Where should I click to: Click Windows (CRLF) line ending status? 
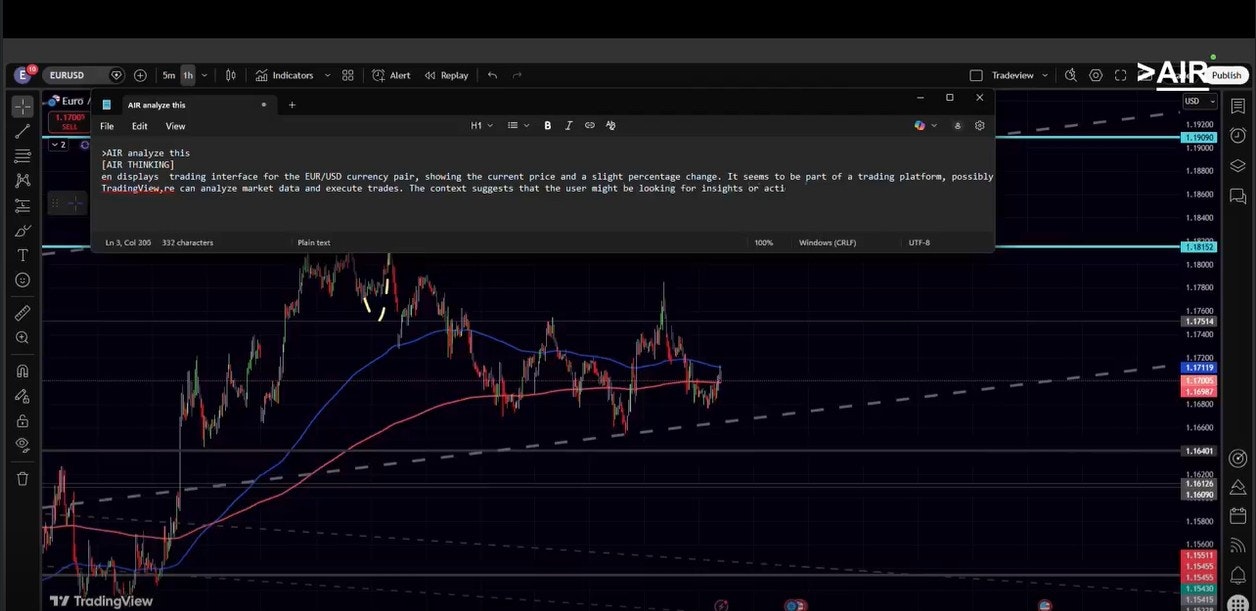pyautogui.click(x=827, y=242)
